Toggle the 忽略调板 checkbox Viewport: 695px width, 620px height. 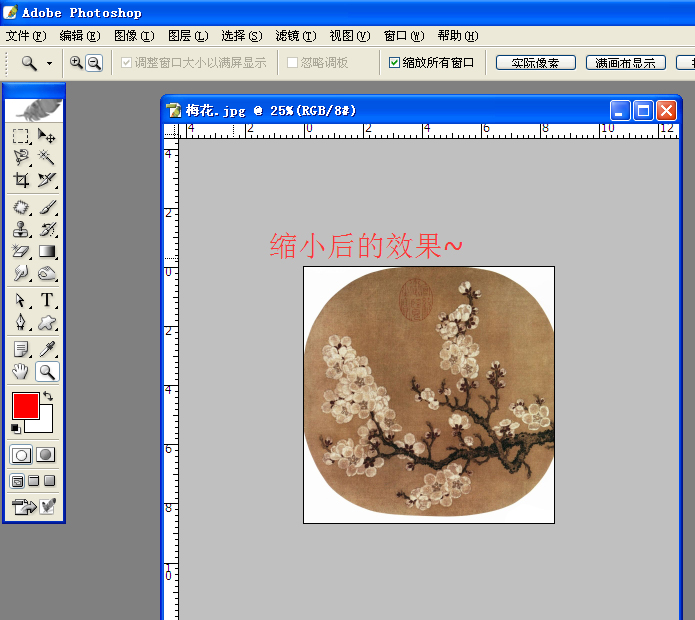(292, 62)
